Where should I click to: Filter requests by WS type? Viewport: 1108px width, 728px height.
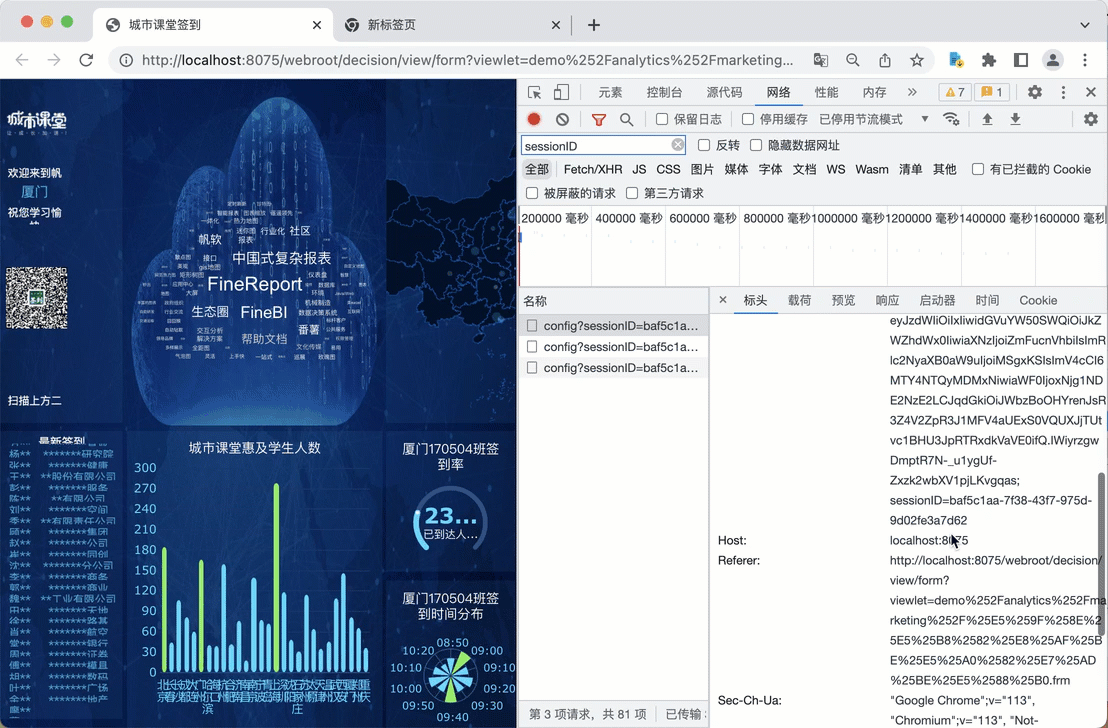point(835,169)
